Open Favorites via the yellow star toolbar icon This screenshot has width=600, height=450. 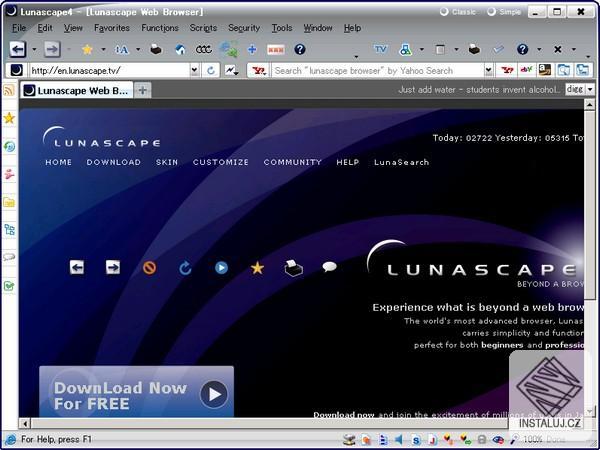tap(88, 49)
